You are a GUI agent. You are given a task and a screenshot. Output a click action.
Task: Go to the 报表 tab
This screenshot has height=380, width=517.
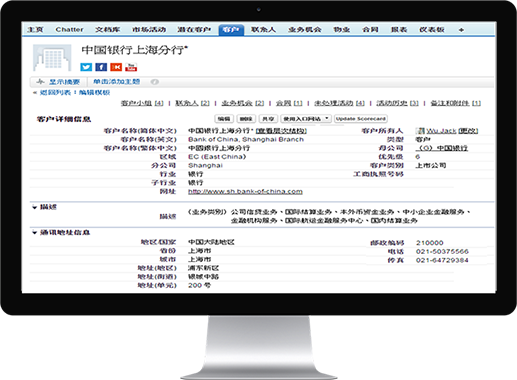click(x=399, y=30)
